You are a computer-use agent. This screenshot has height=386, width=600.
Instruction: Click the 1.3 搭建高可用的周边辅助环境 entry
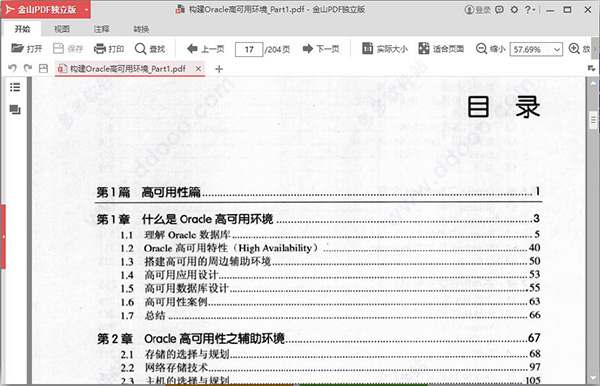330,261
